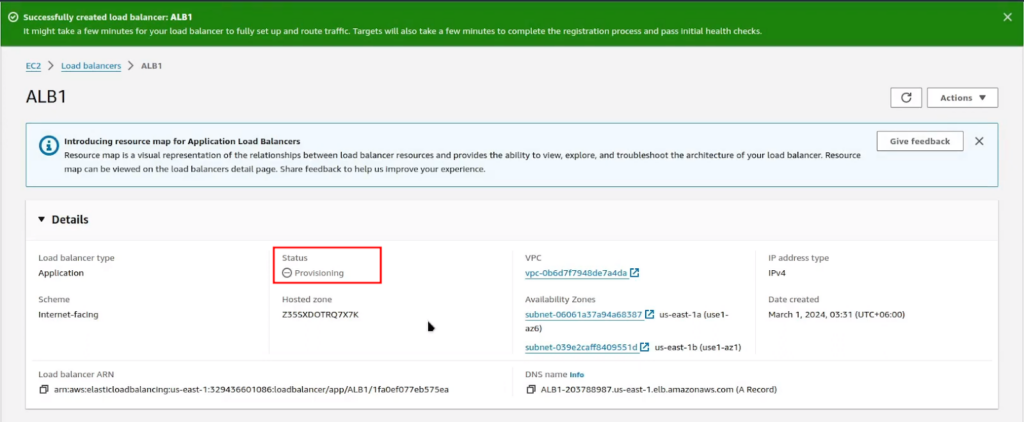Screen dimensions: 1024x422
Task: Select hosted zone value Z35SXDOTRQ7X7K
Action: (x=321, y=314)
